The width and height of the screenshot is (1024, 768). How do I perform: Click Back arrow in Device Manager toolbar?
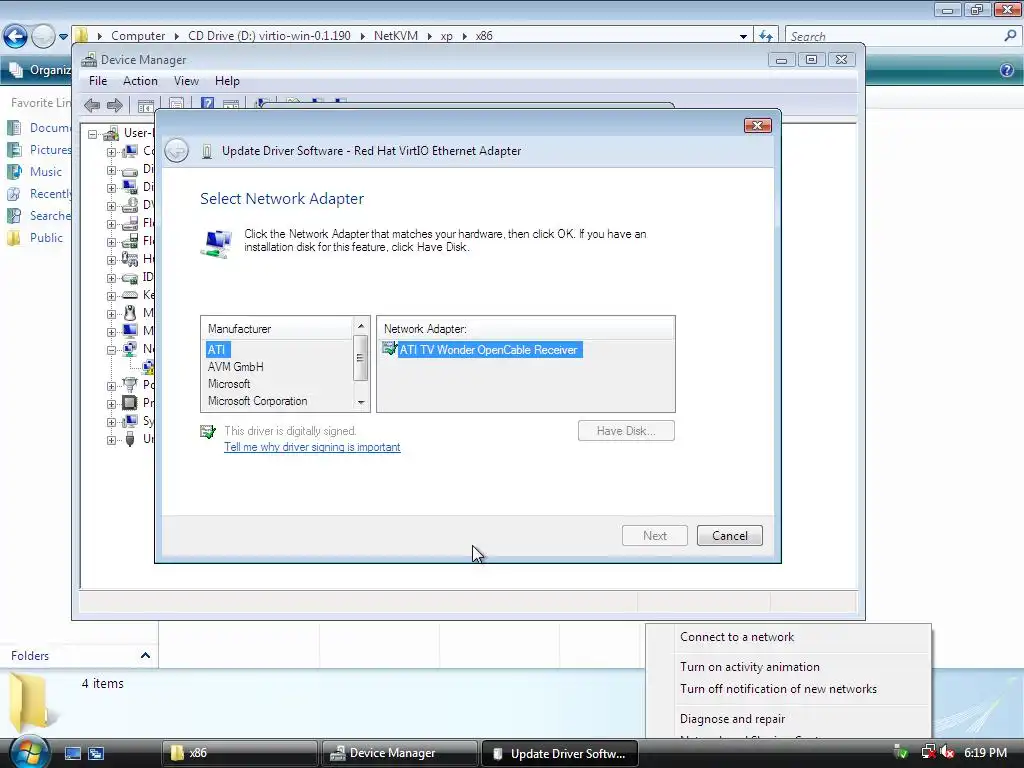(x=92, y=104)
